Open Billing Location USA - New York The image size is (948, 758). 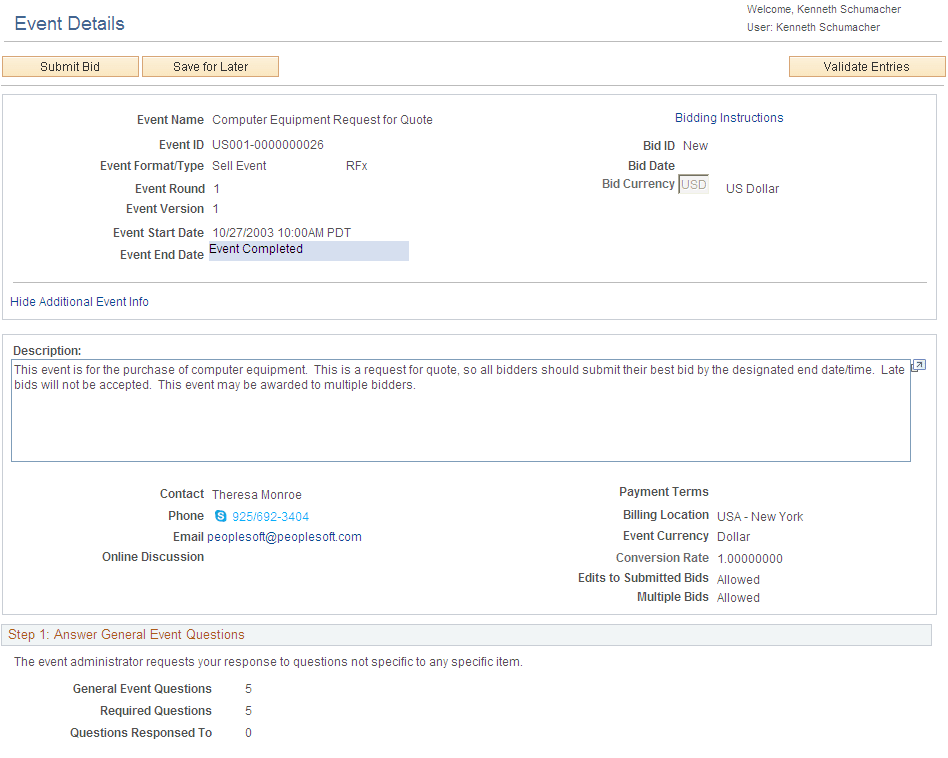pyautogui.click(x=759, y=516)
